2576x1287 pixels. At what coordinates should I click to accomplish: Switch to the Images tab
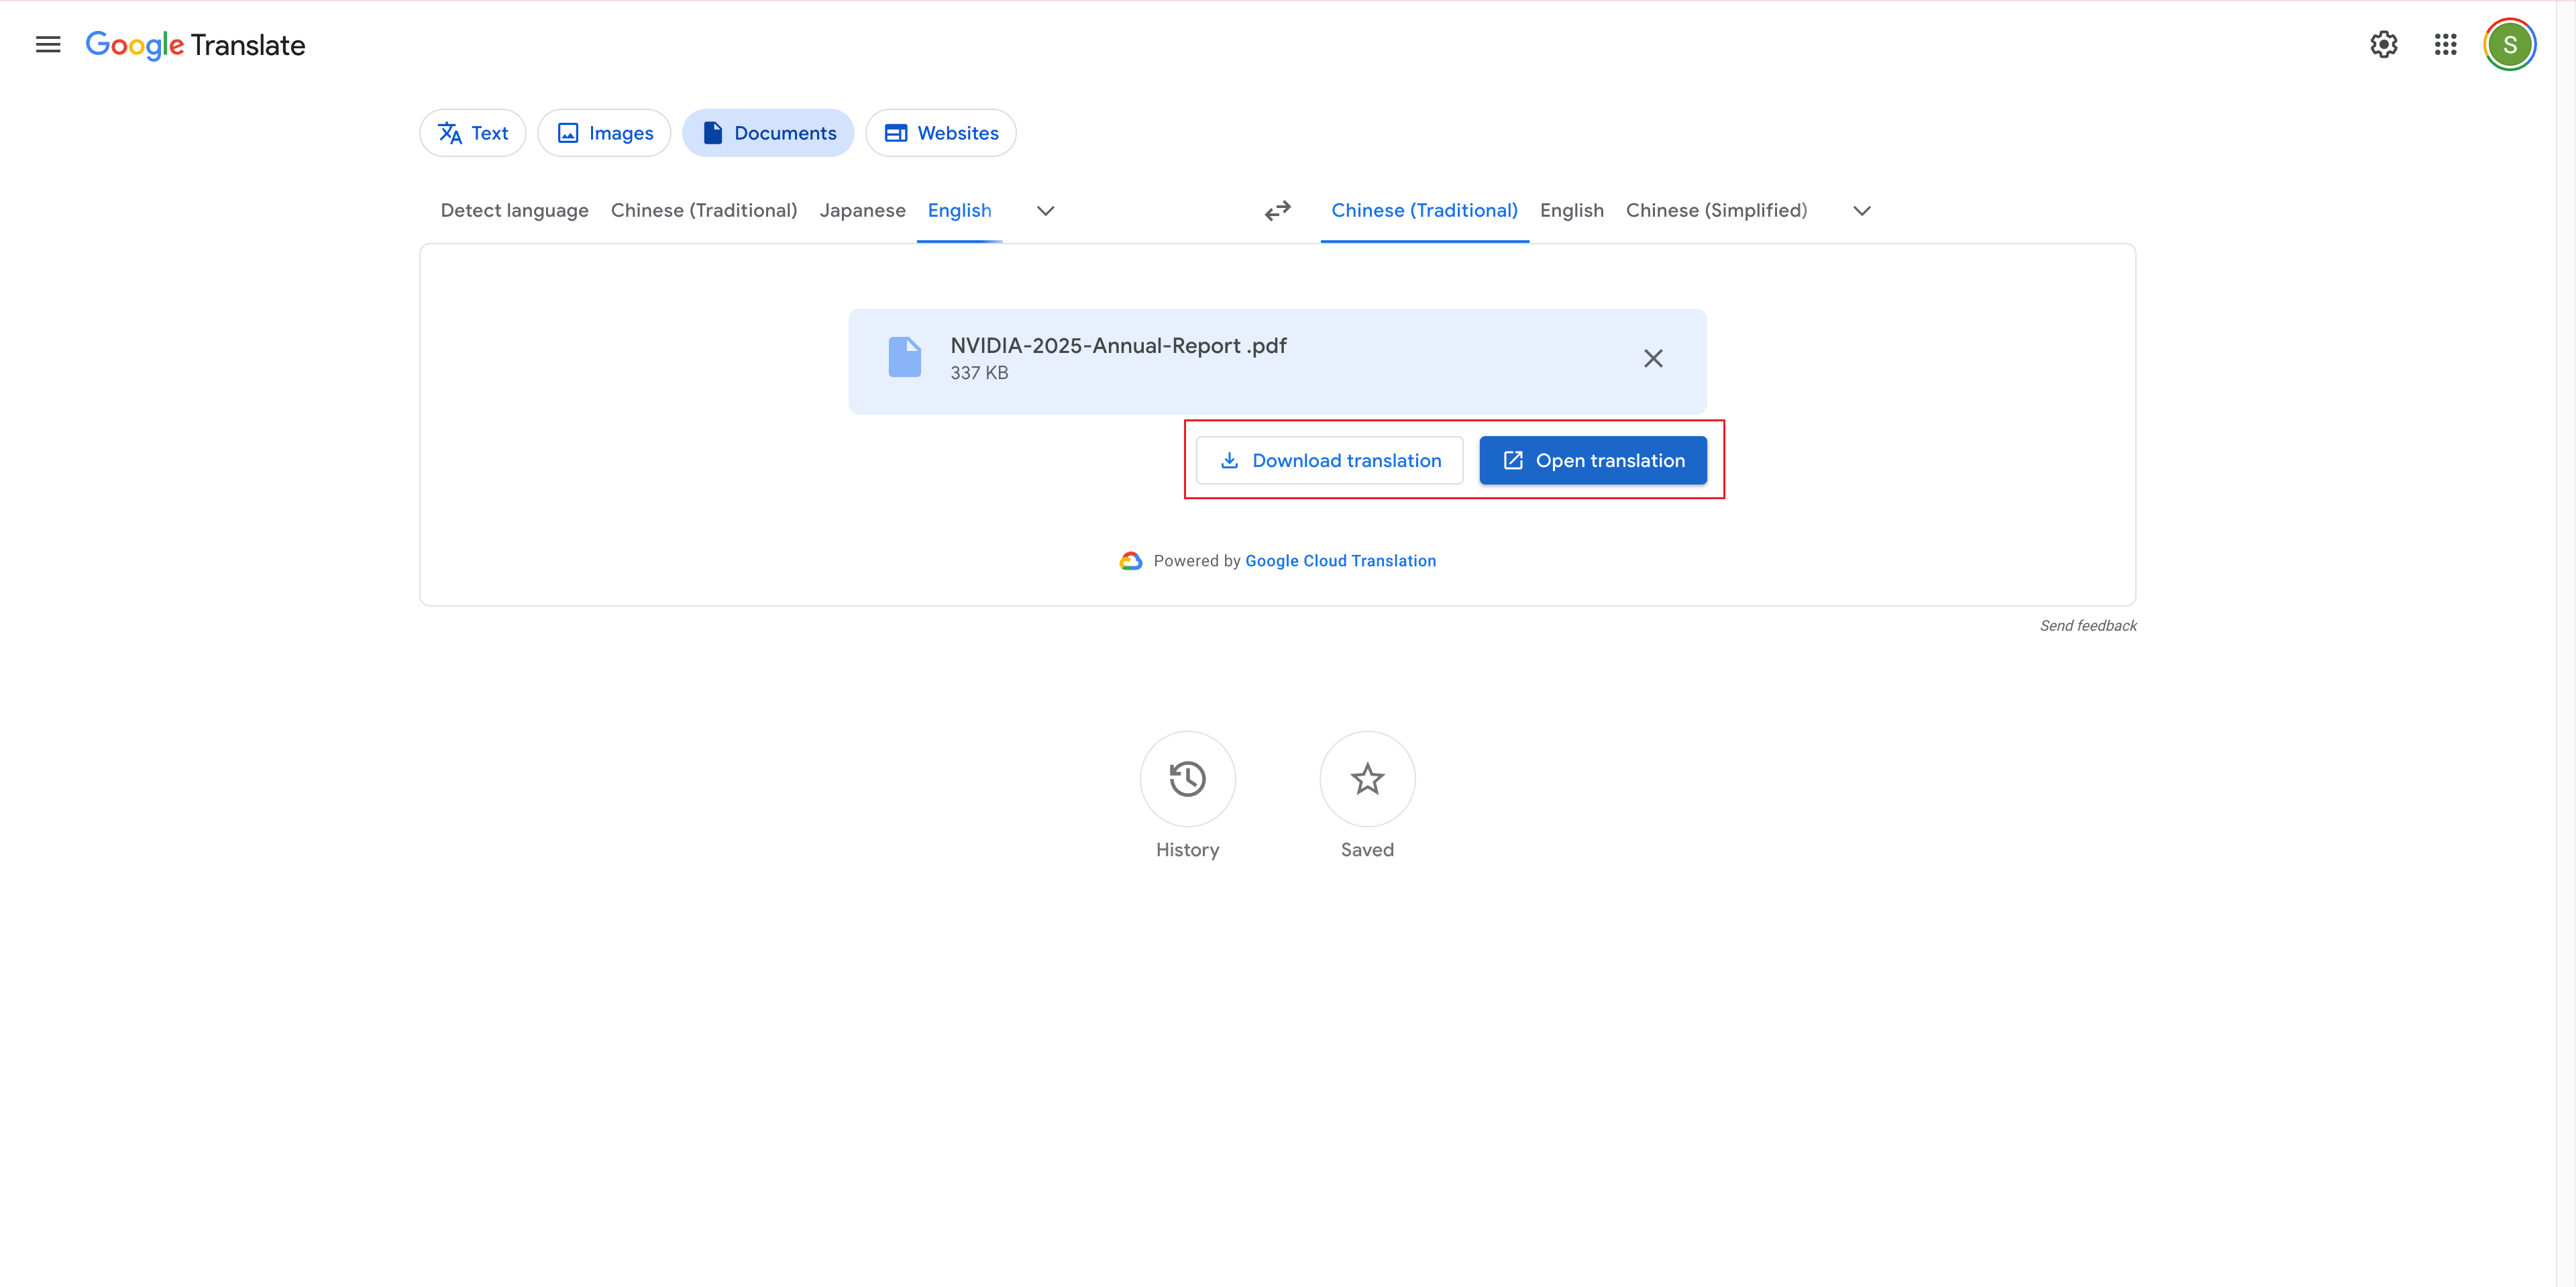(x=604, y=133)
